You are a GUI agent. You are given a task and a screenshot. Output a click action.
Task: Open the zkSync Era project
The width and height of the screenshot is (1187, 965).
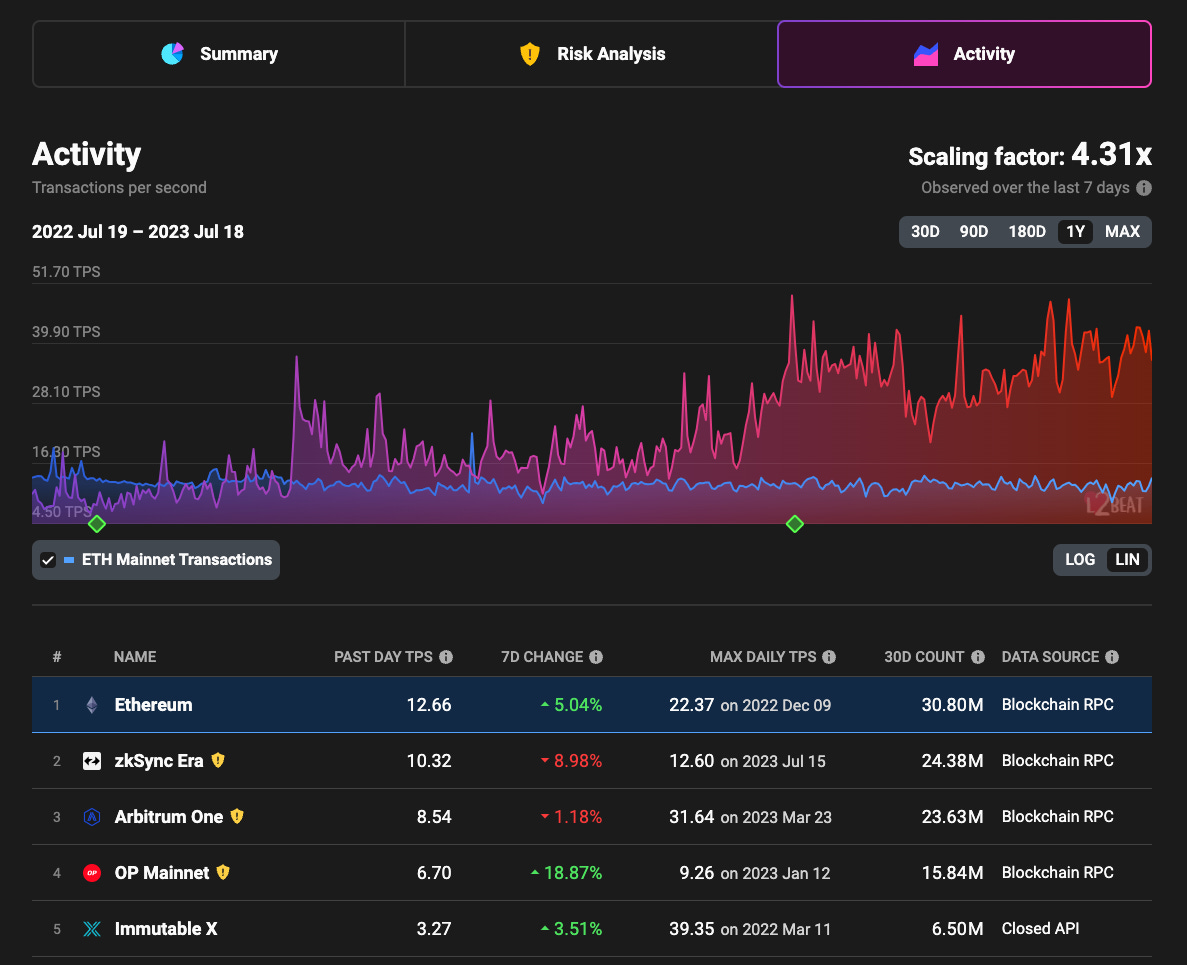tap(592, 761)
